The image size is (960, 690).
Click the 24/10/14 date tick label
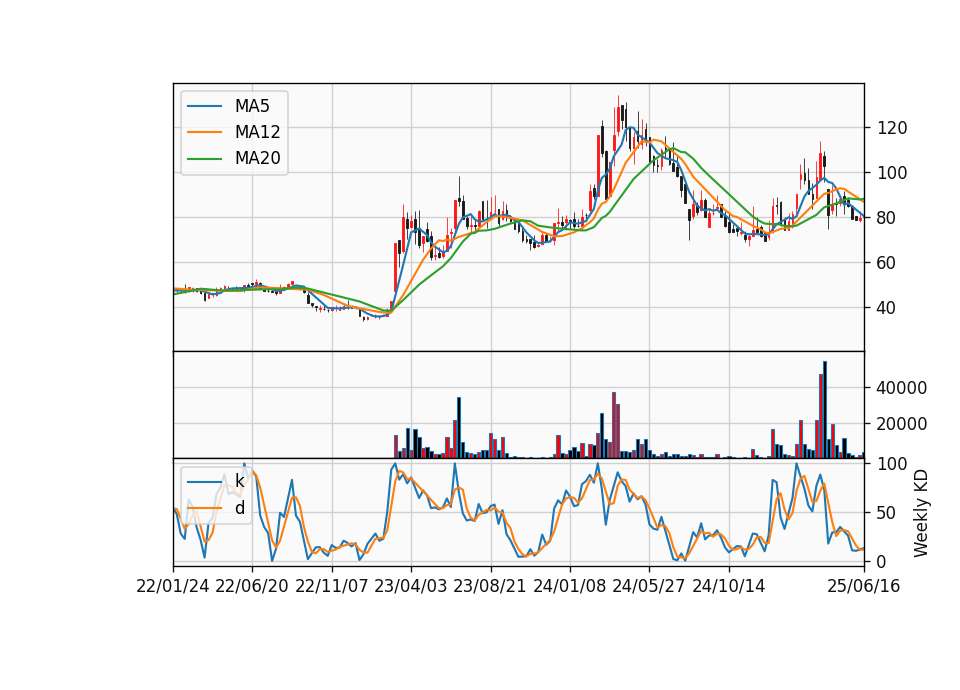(729, 586)
